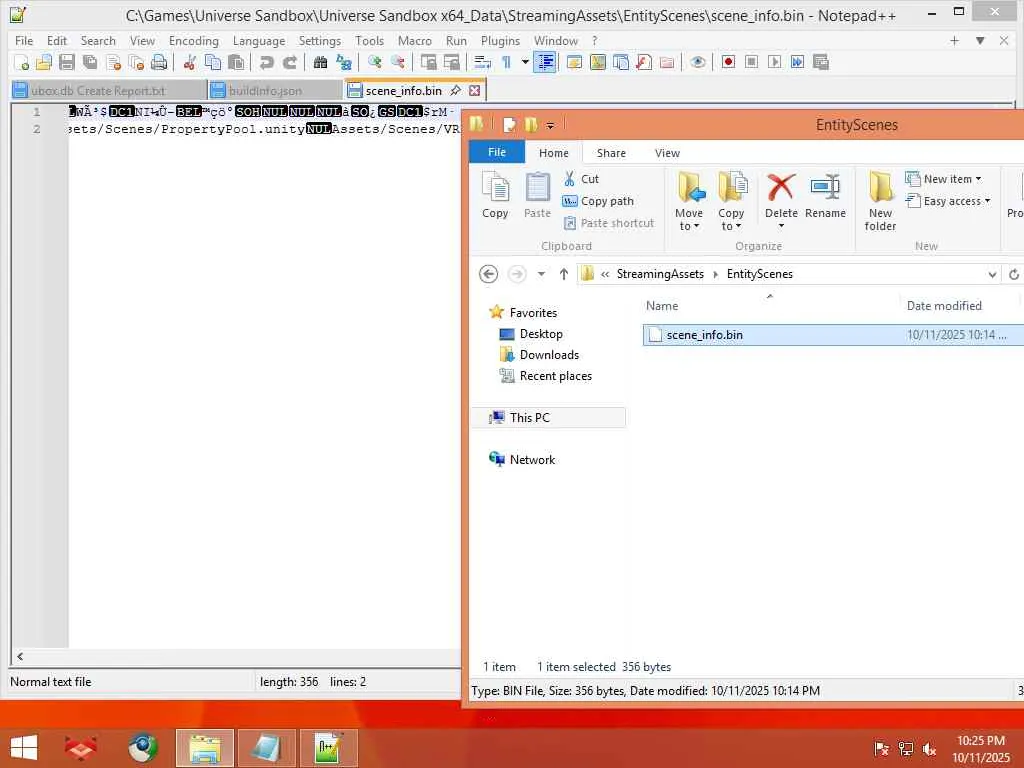Open the Encoding menu

click(x=193, y=40)
